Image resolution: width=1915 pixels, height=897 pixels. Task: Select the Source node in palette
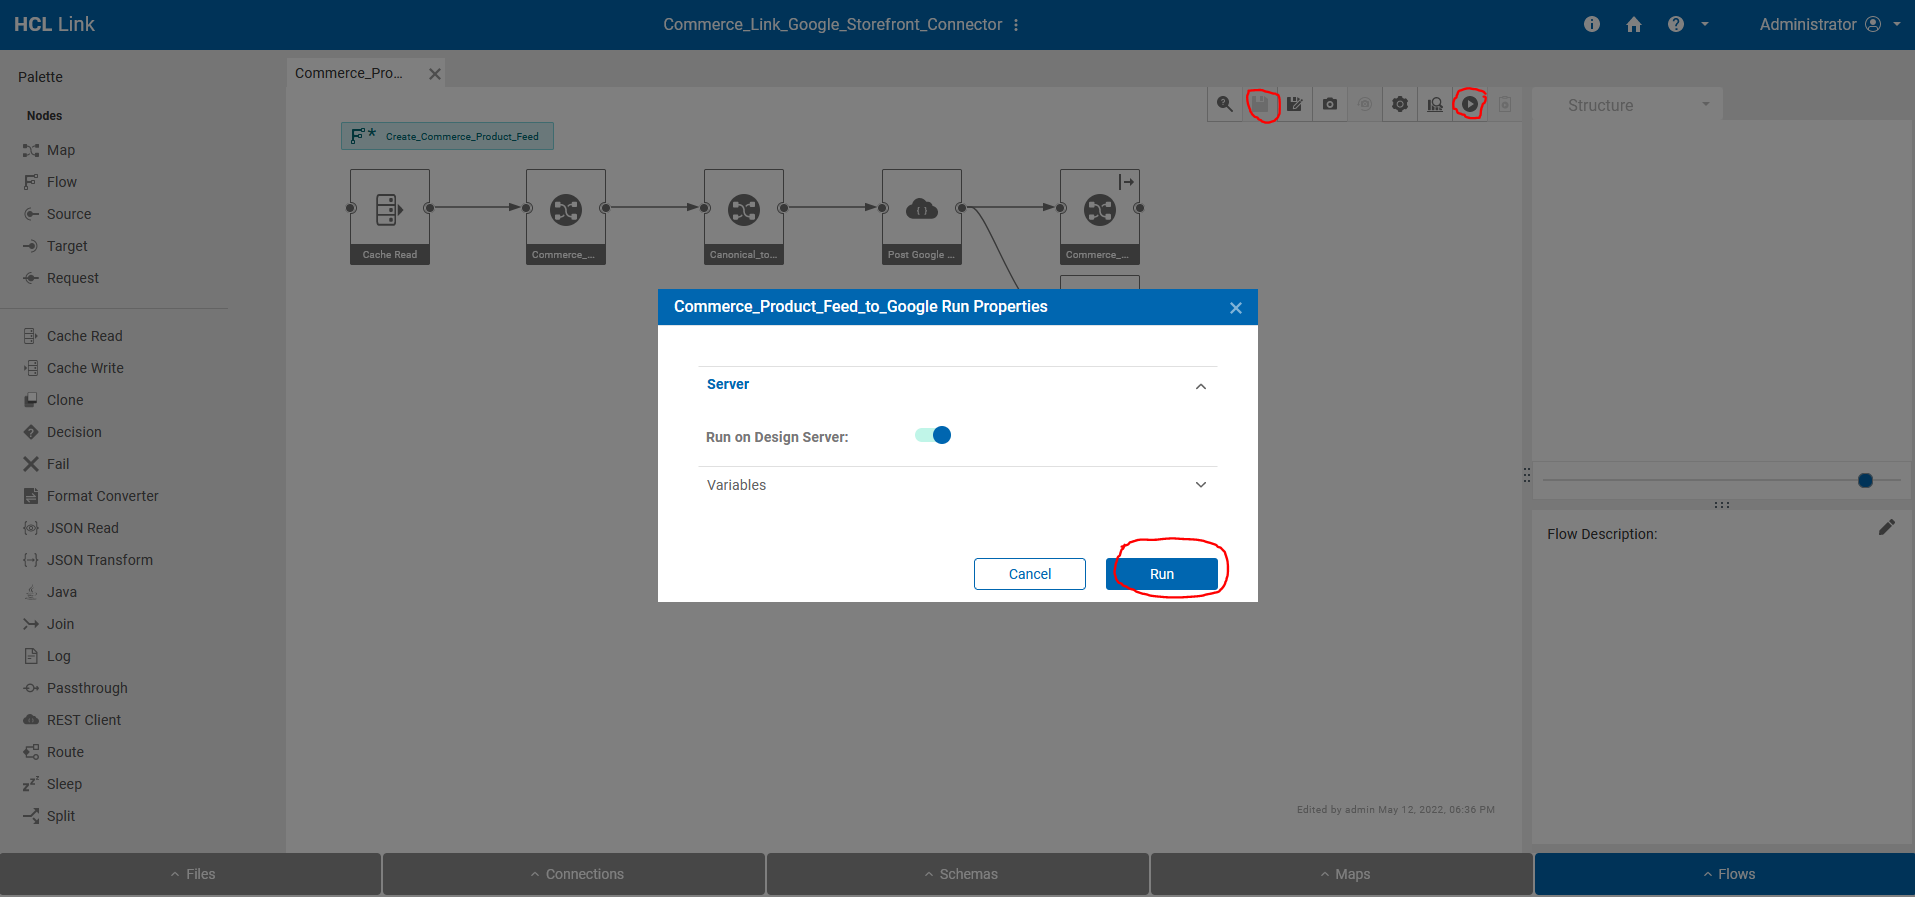point(57,214)
